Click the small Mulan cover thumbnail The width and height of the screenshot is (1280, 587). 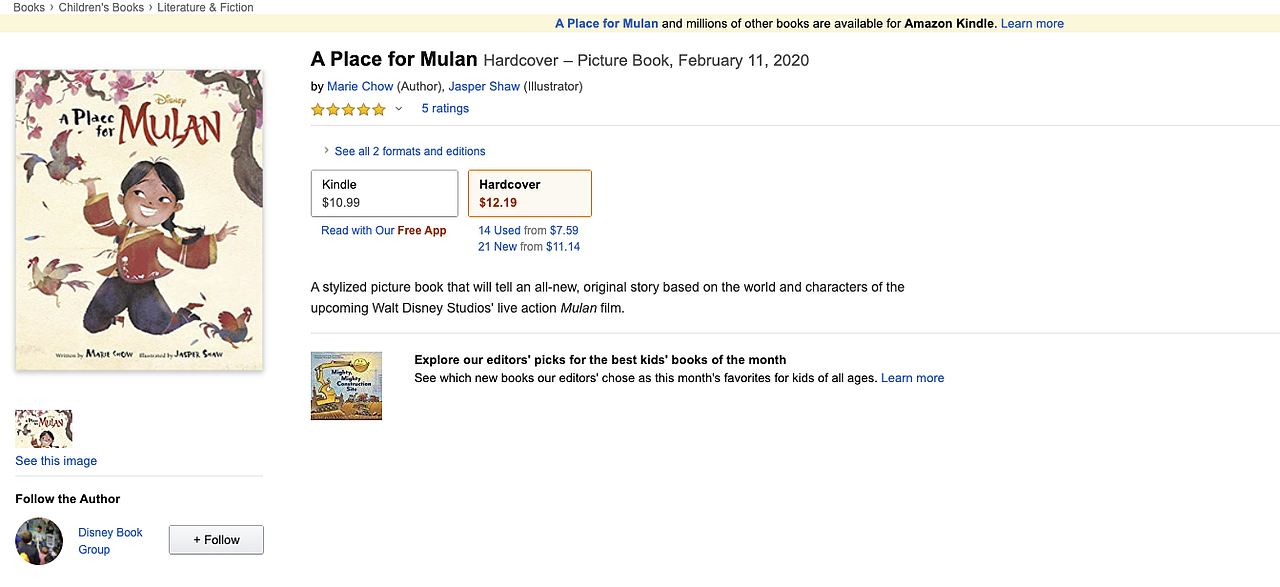(x=44, y=428)
